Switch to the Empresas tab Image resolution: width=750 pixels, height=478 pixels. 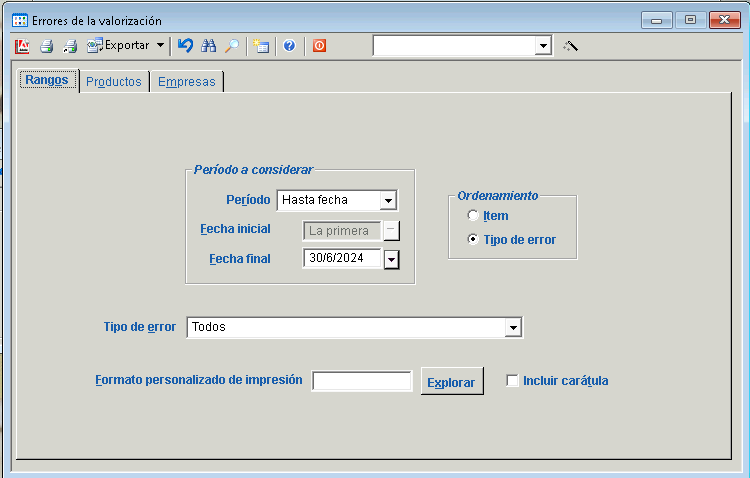click(x=186, y=82)
